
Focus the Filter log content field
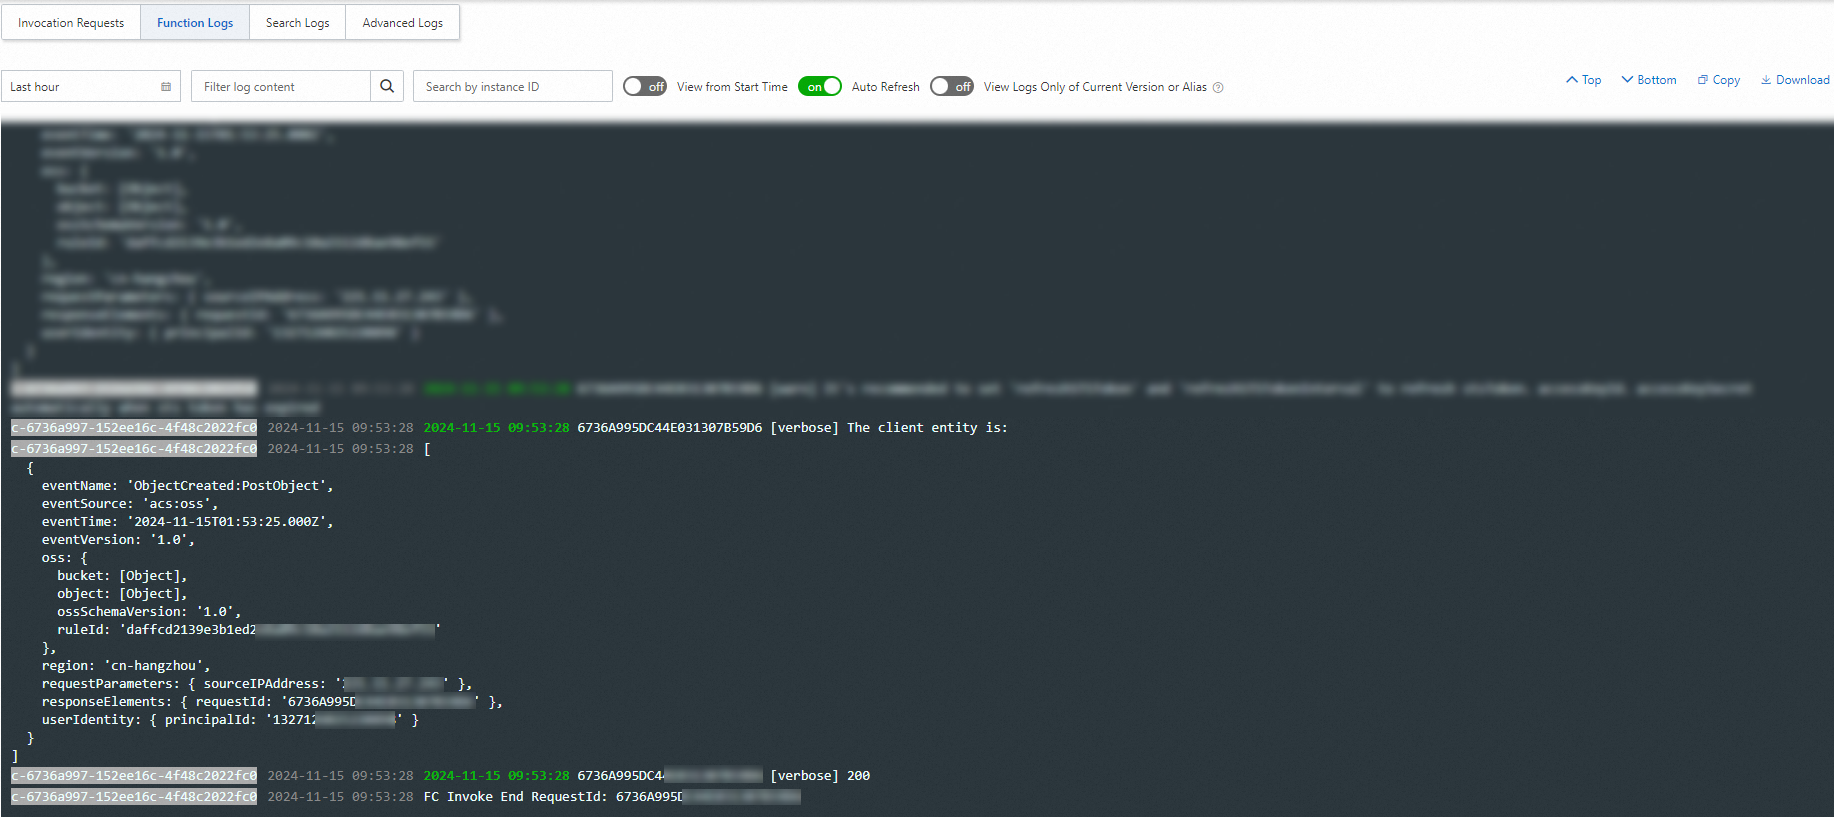tap(281, 87)
